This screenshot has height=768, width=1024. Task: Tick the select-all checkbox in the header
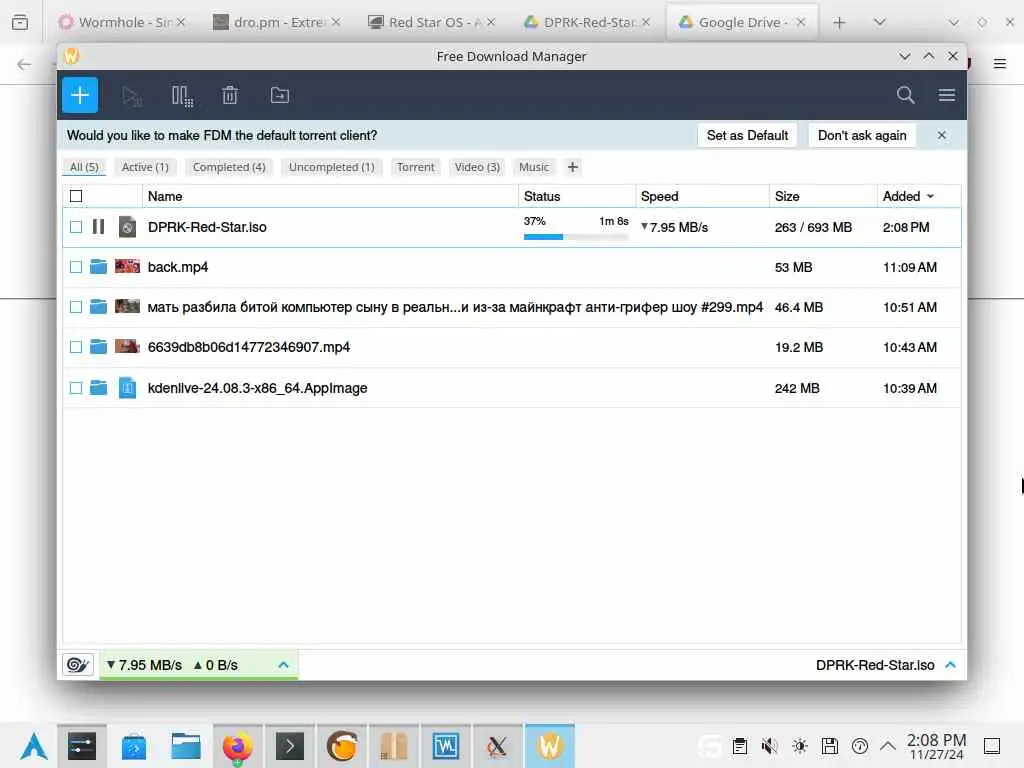(76, 196)
